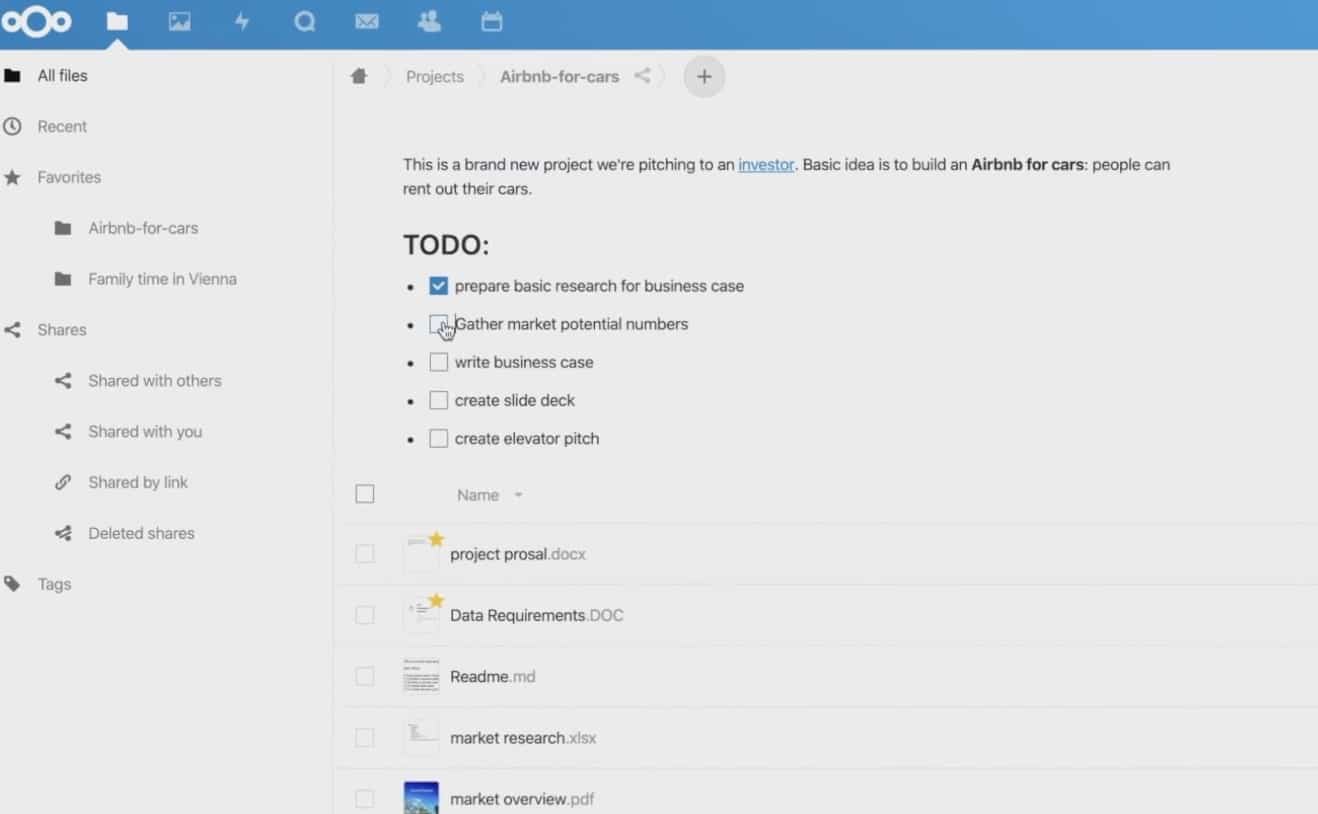This screenshot has width=1318, height=814.
Task: Click the Nextcloud logo
Action: (36, 21)
